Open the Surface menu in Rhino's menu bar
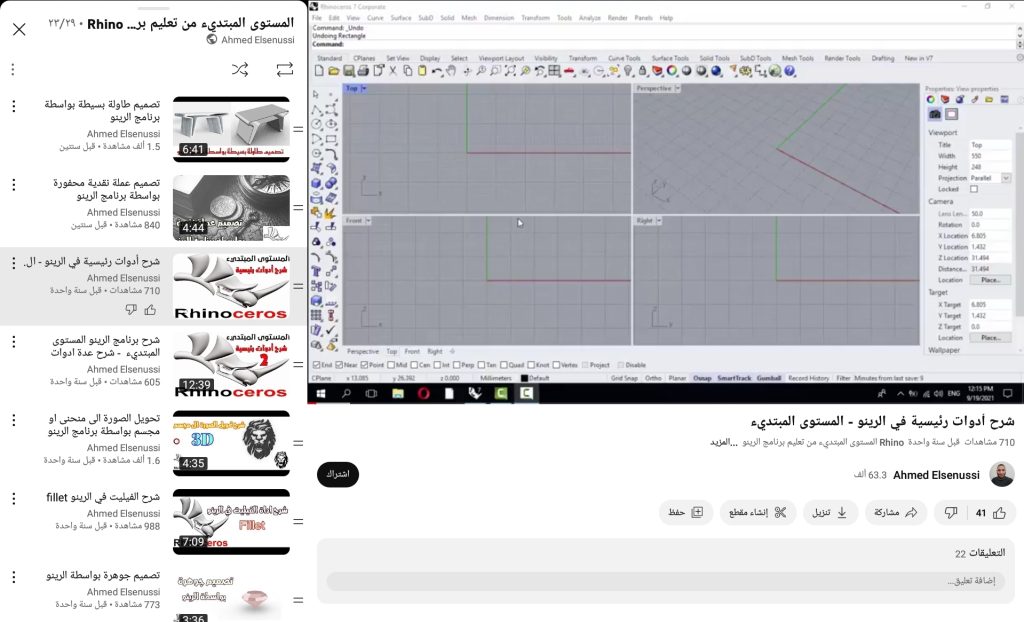The height and width of the screenshot is (622, 1024). click(x=400, y=17)
